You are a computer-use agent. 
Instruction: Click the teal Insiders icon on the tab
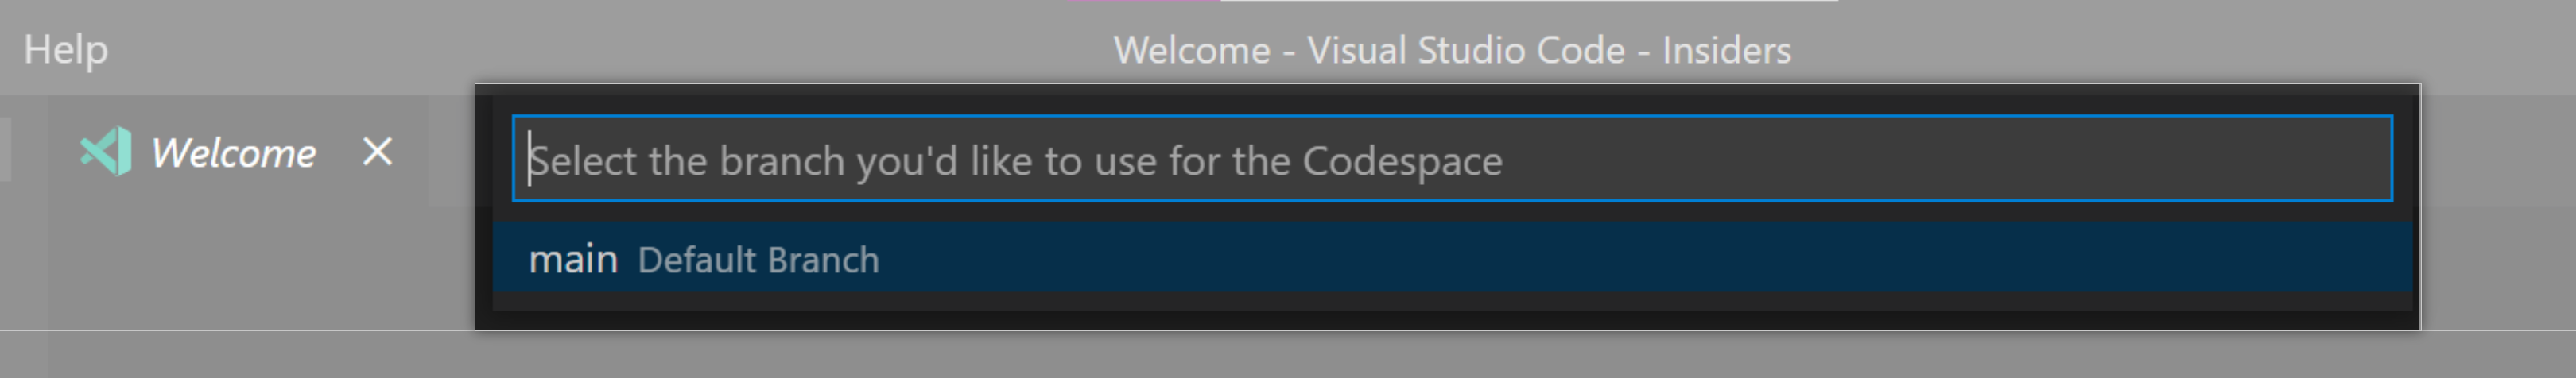tap(106, 152)
